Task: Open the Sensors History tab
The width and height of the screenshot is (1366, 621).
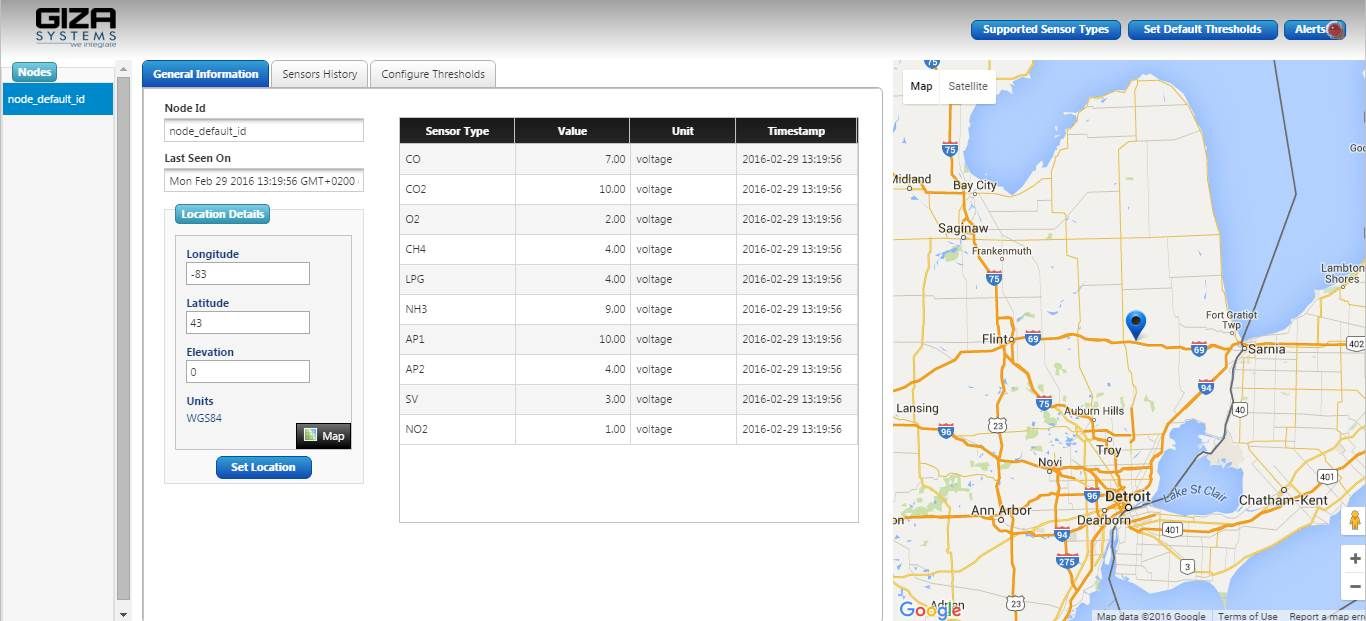Action: tap(319, 74)
